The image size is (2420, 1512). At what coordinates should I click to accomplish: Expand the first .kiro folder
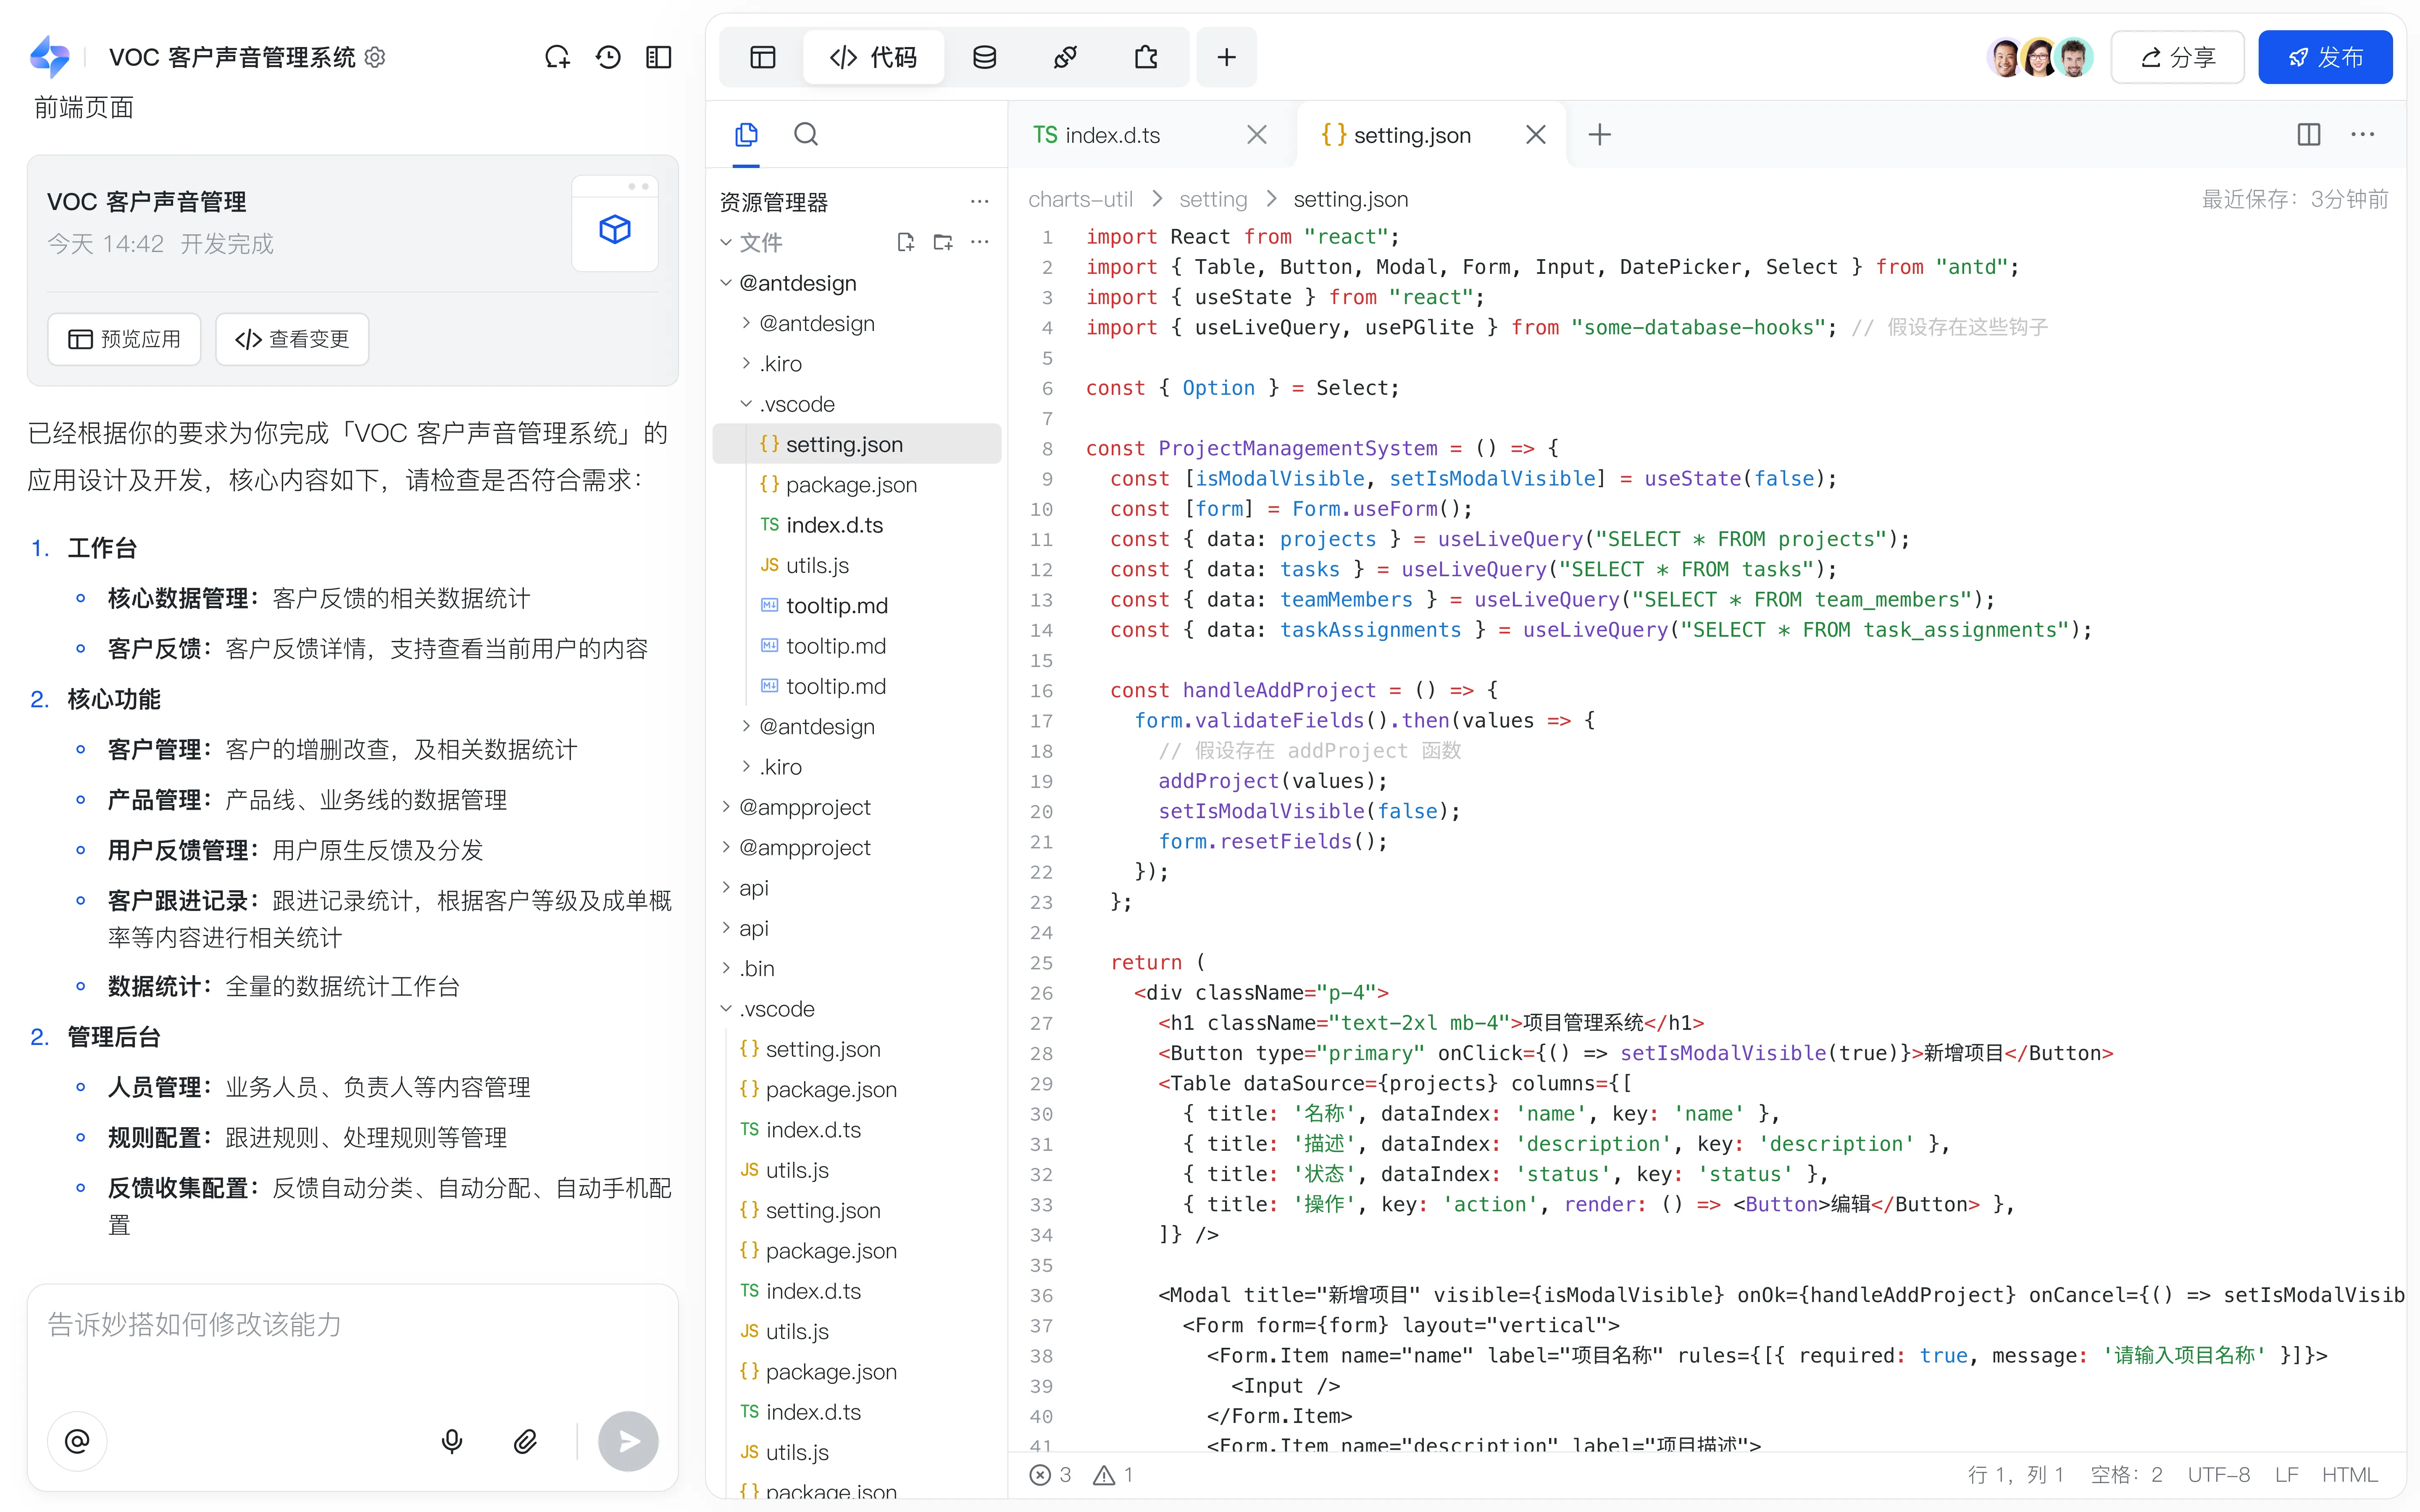pyautogui.click(x=746, y=363)
